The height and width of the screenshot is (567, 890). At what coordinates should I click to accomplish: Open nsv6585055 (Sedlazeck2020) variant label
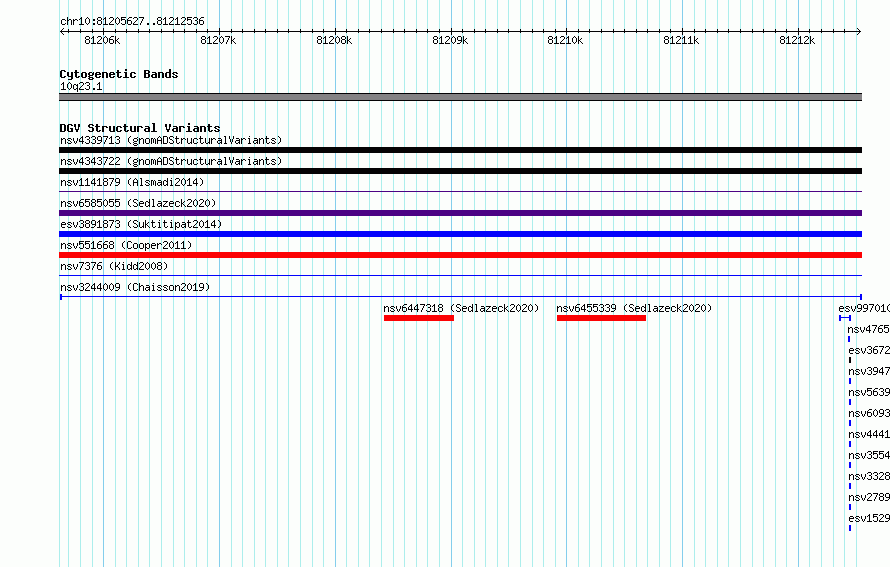coord(138,203)
